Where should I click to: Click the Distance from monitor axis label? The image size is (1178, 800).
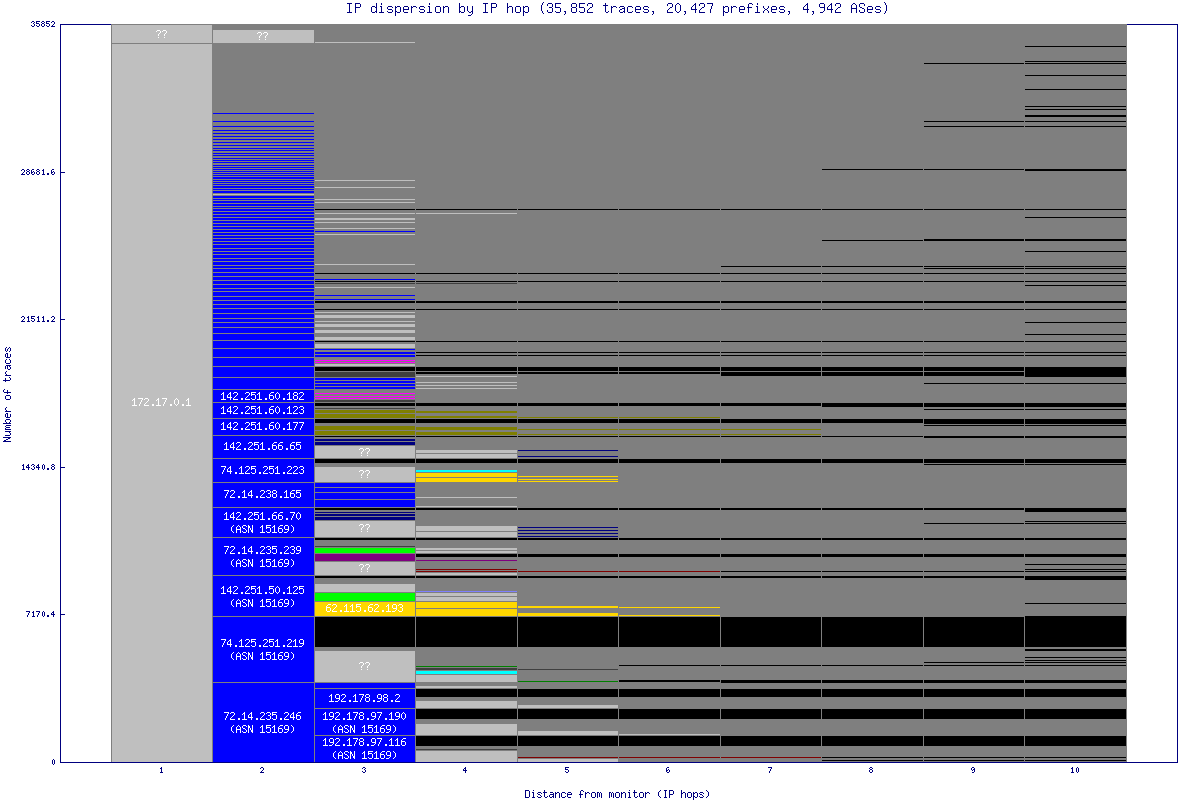point(617,794)
